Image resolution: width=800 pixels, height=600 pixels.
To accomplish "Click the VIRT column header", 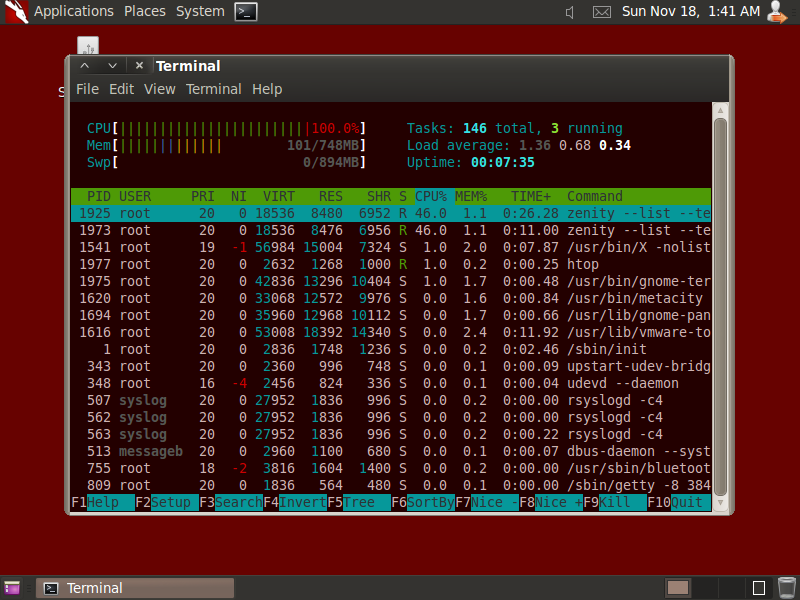I will pyautogui.click(x=279, y=196).
